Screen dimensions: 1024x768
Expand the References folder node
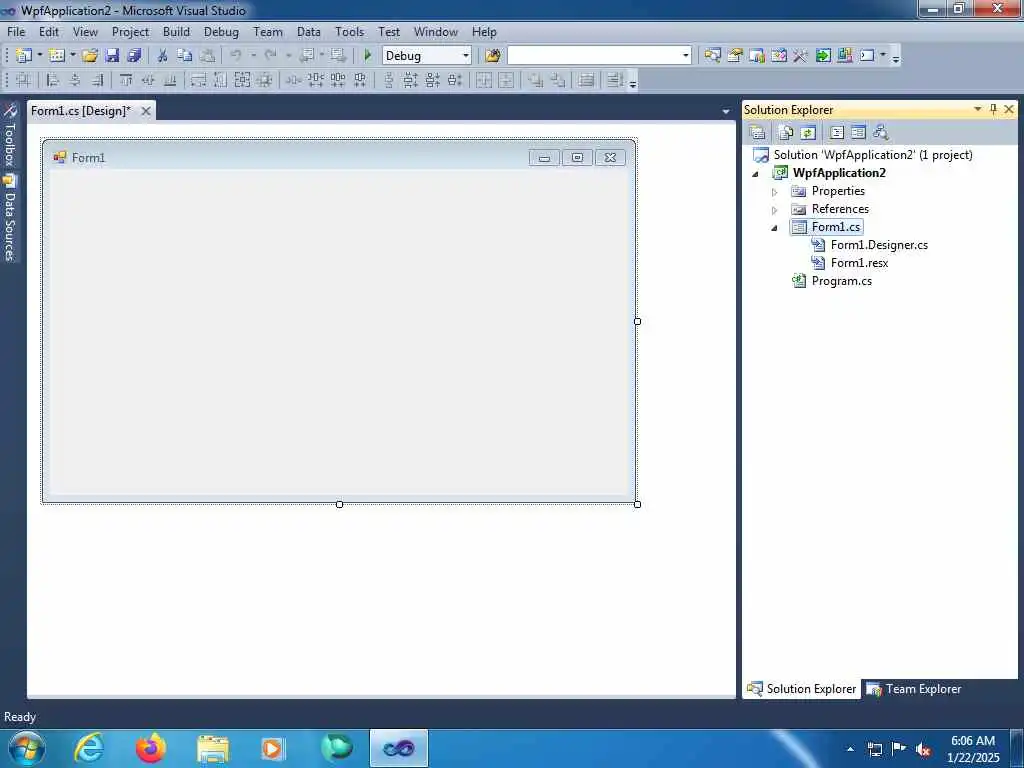(x=775, y=210)
